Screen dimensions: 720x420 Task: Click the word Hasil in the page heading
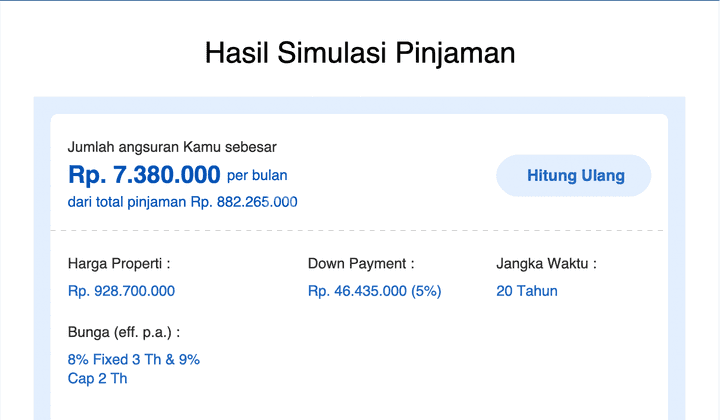pyautogui.click(x=237, y=53)
